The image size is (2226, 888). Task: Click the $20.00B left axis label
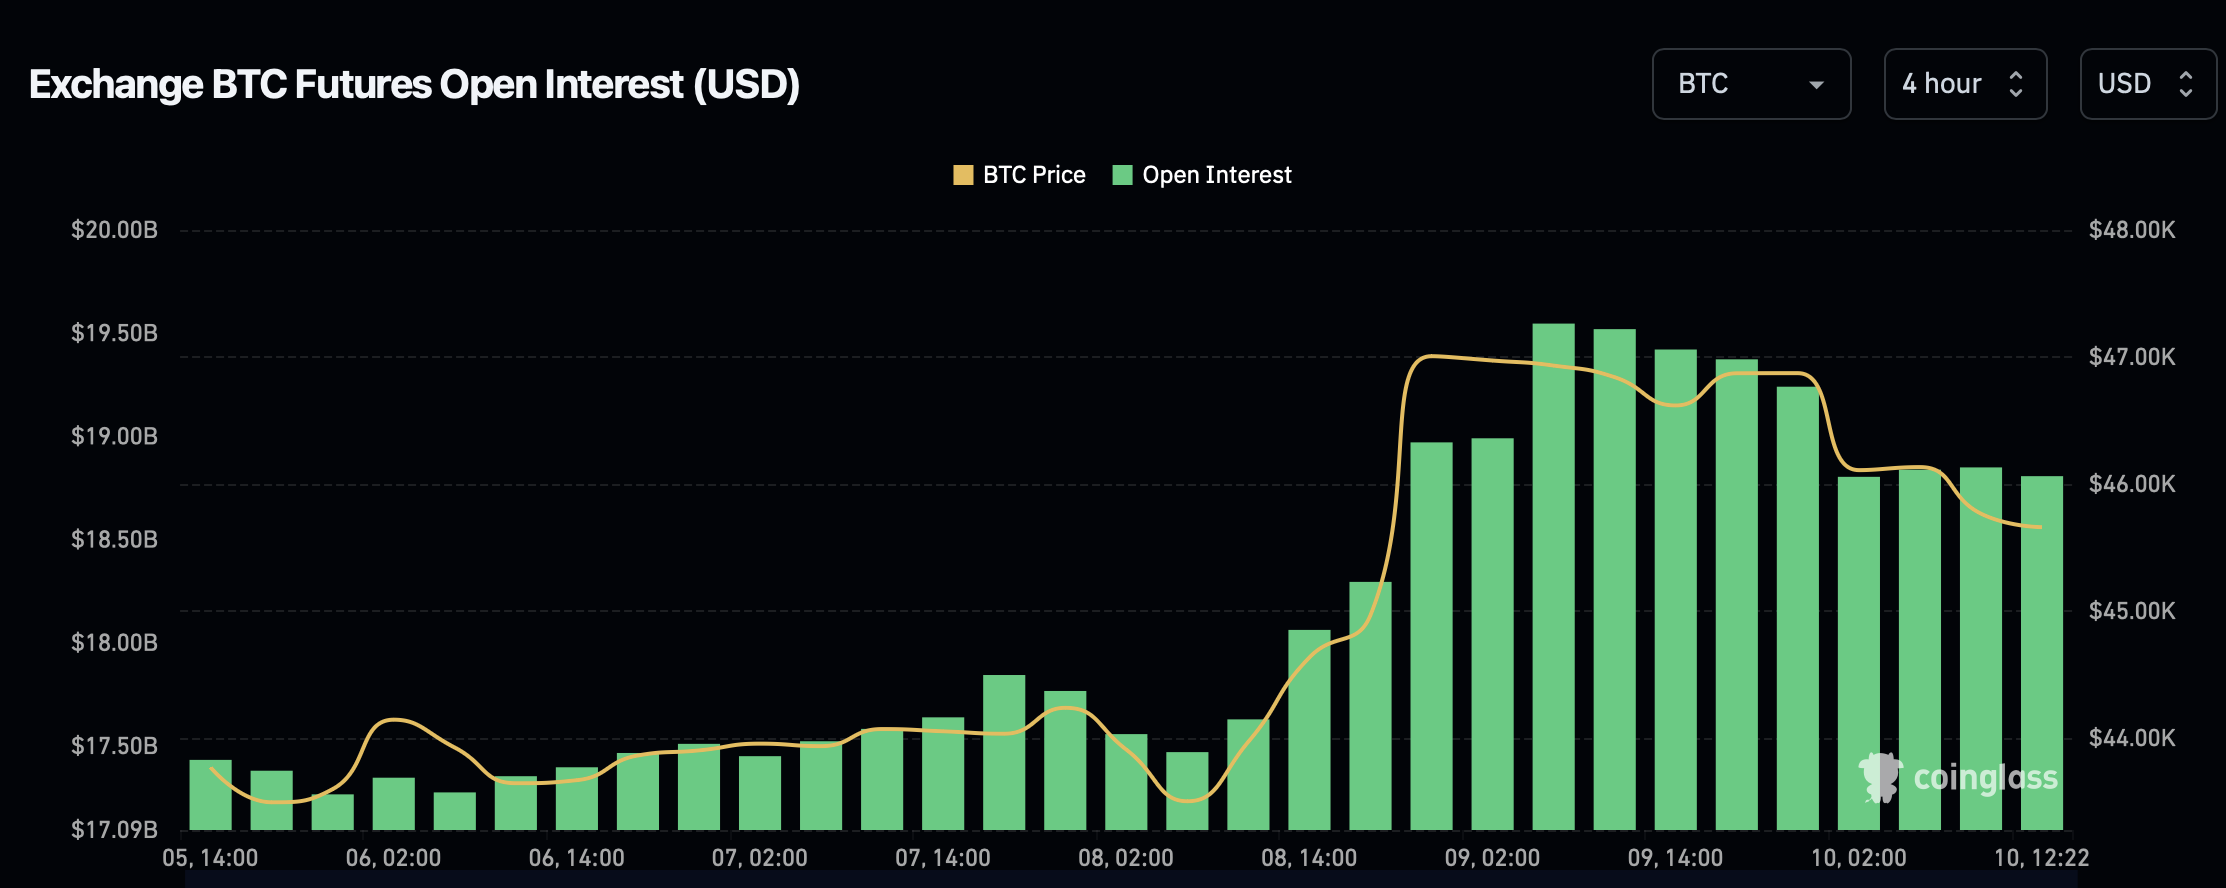pyautogui.click(x=114, y=230)
